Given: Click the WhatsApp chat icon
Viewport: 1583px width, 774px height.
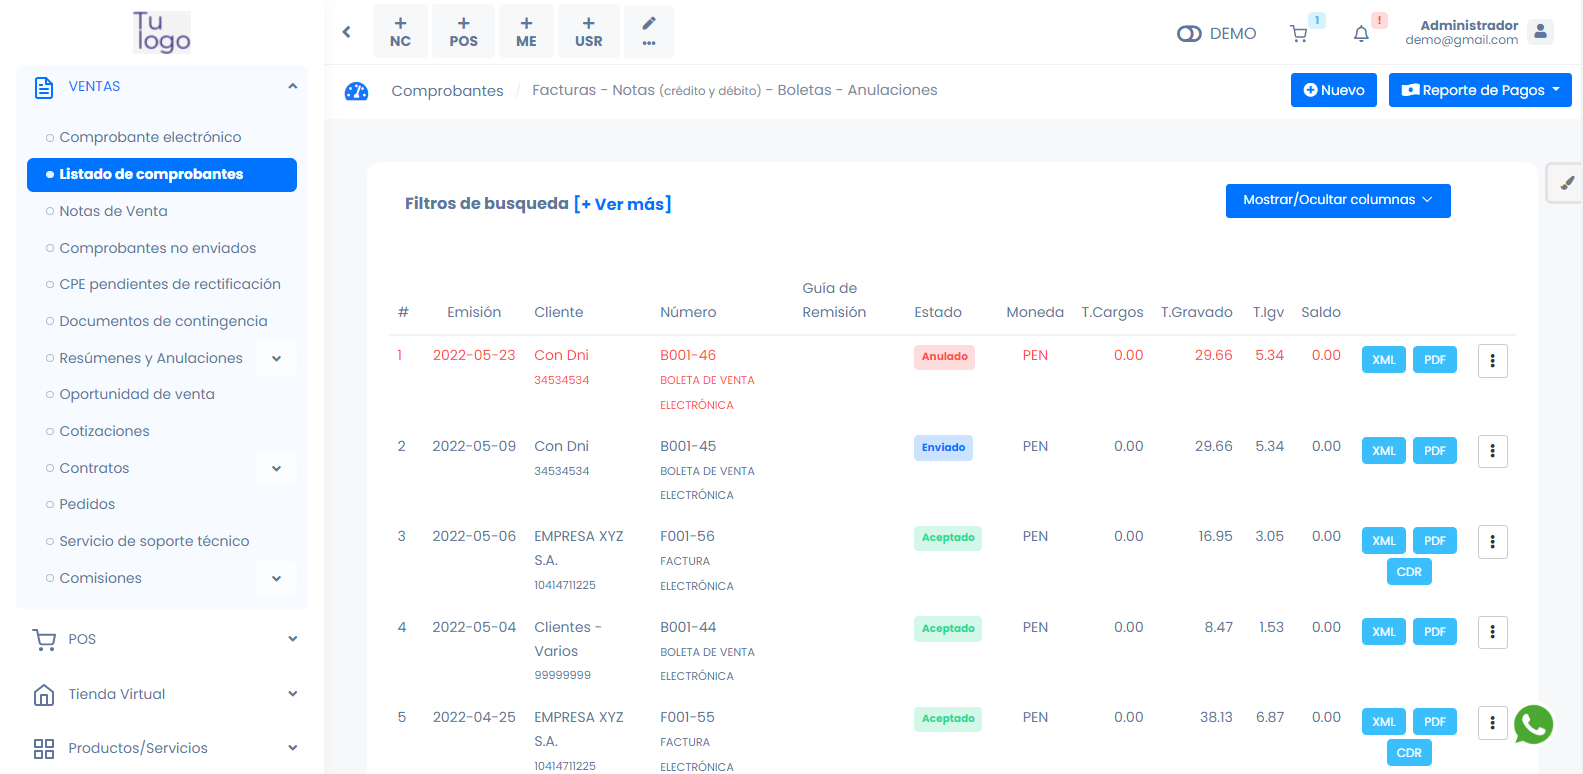Looking at the screenshot, I should pyautogui.click(x=1533, y=724).
